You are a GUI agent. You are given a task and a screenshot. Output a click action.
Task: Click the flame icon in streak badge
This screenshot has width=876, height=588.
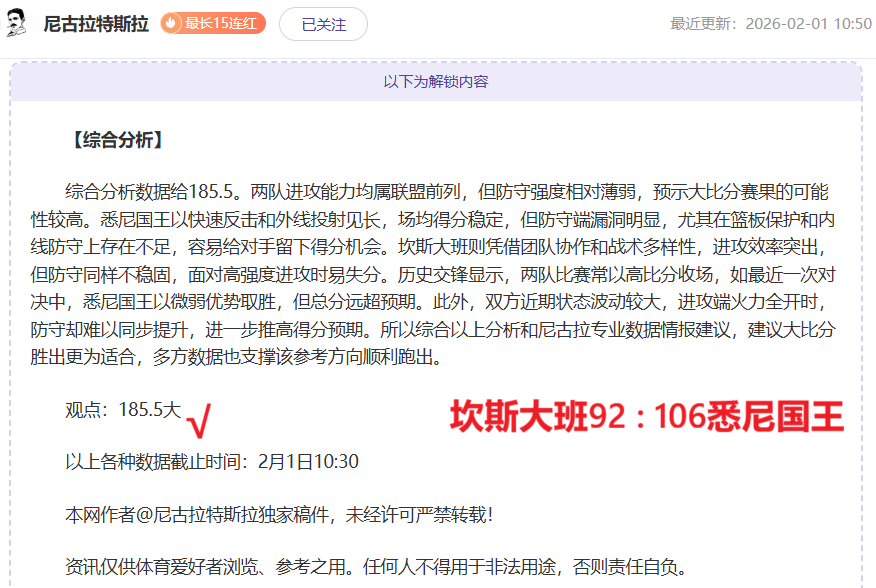[x=172, y=24]
